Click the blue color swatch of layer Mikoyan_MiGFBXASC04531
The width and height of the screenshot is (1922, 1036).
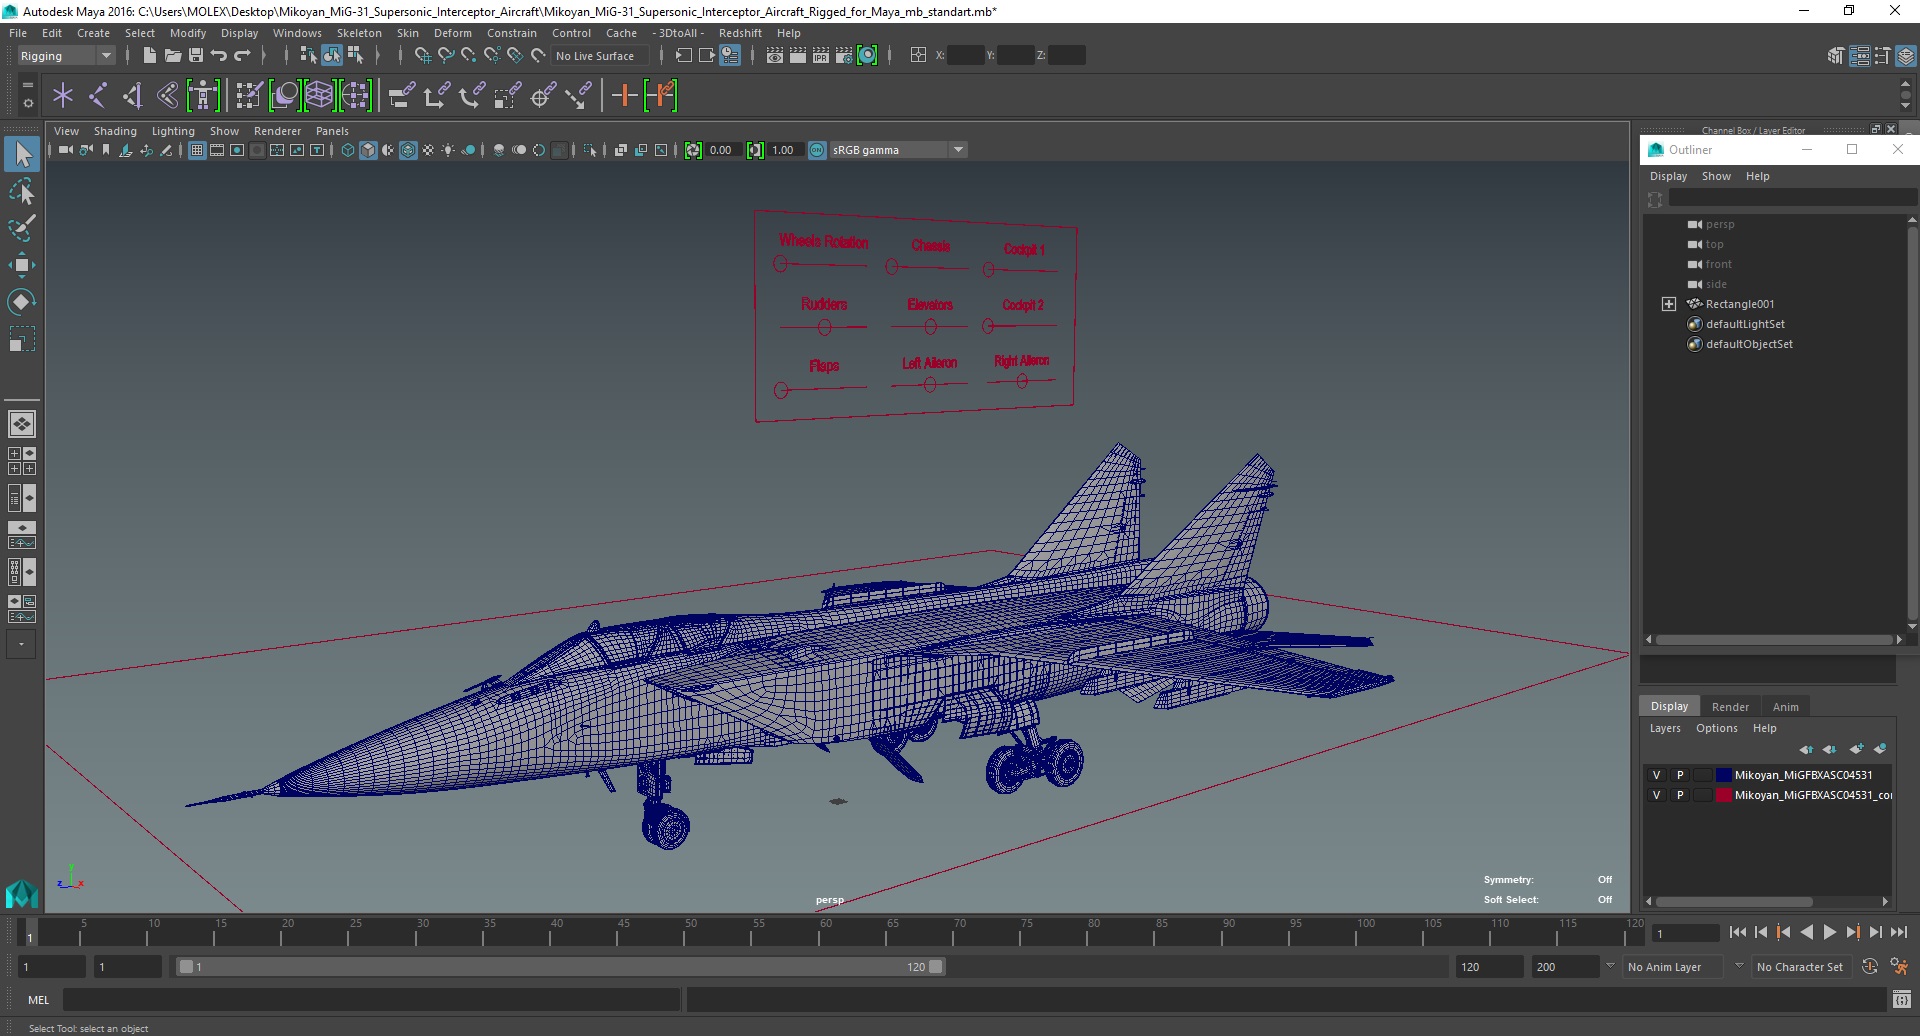click(1723, 775)
